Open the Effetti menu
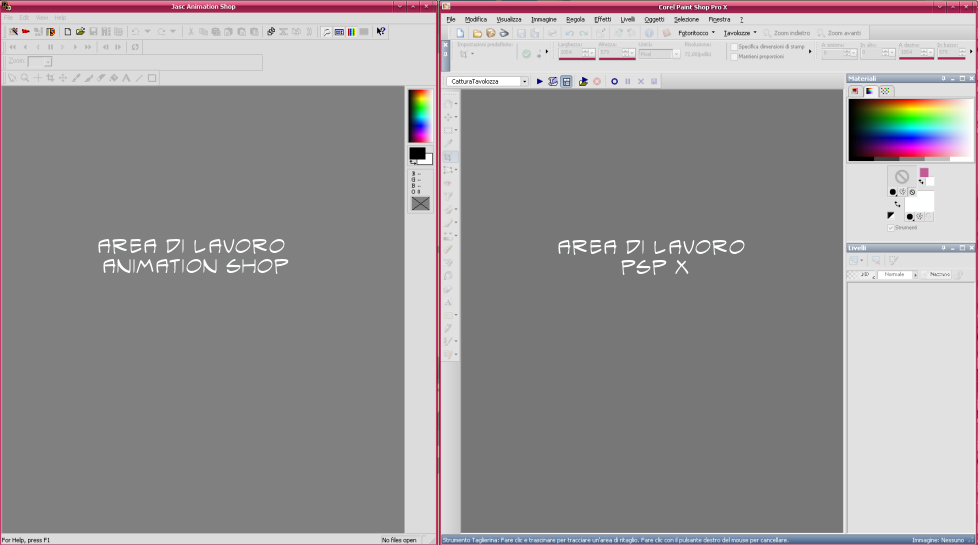 [603, 19]
